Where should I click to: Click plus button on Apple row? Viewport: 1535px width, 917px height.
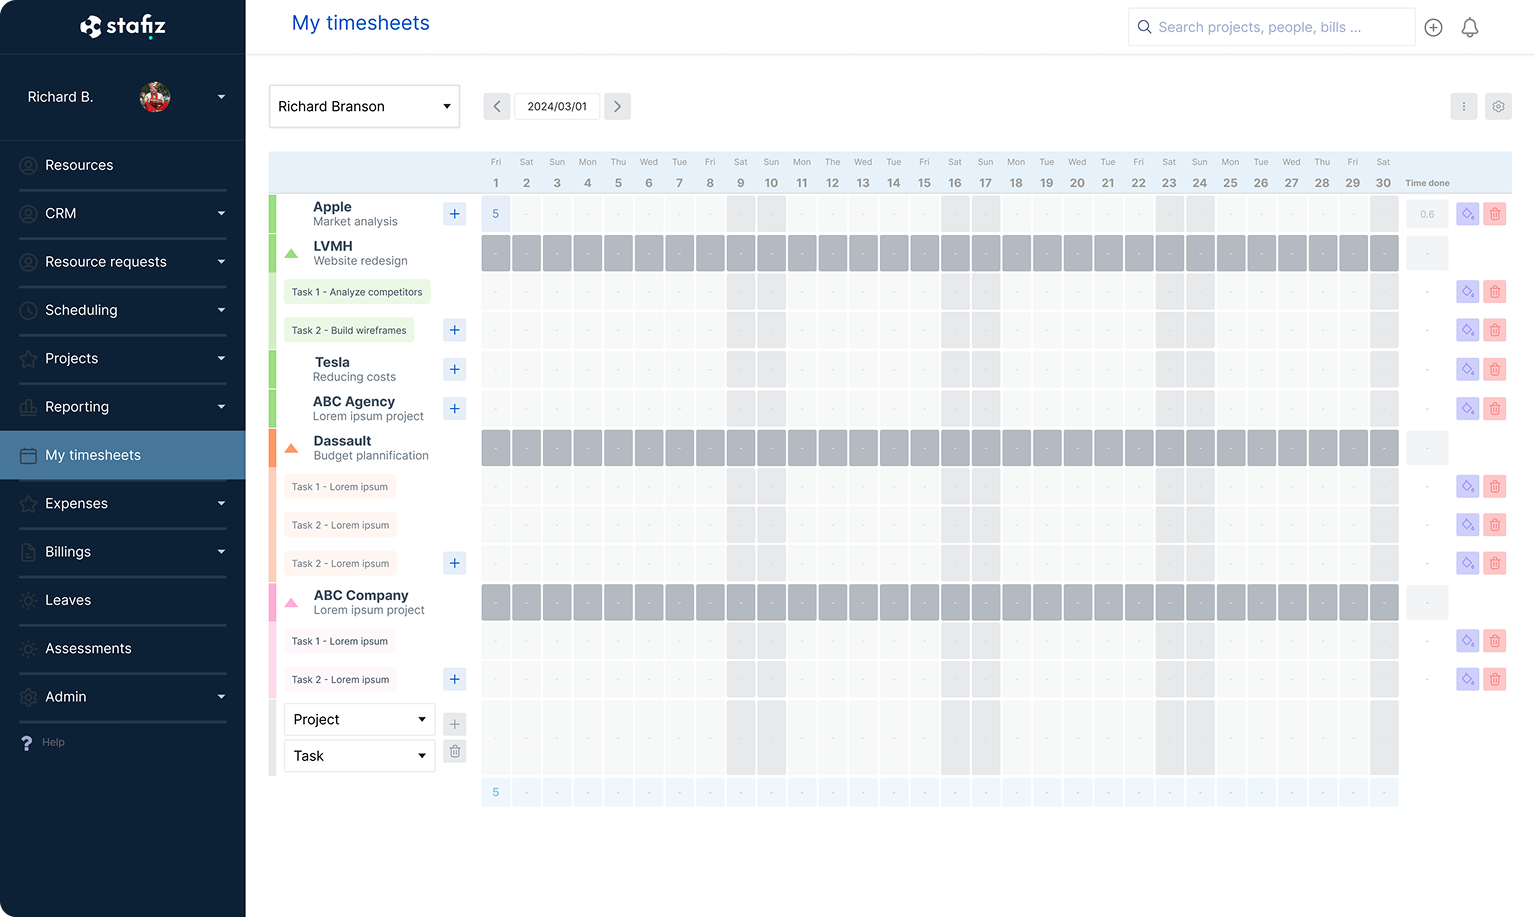[455, 214]
